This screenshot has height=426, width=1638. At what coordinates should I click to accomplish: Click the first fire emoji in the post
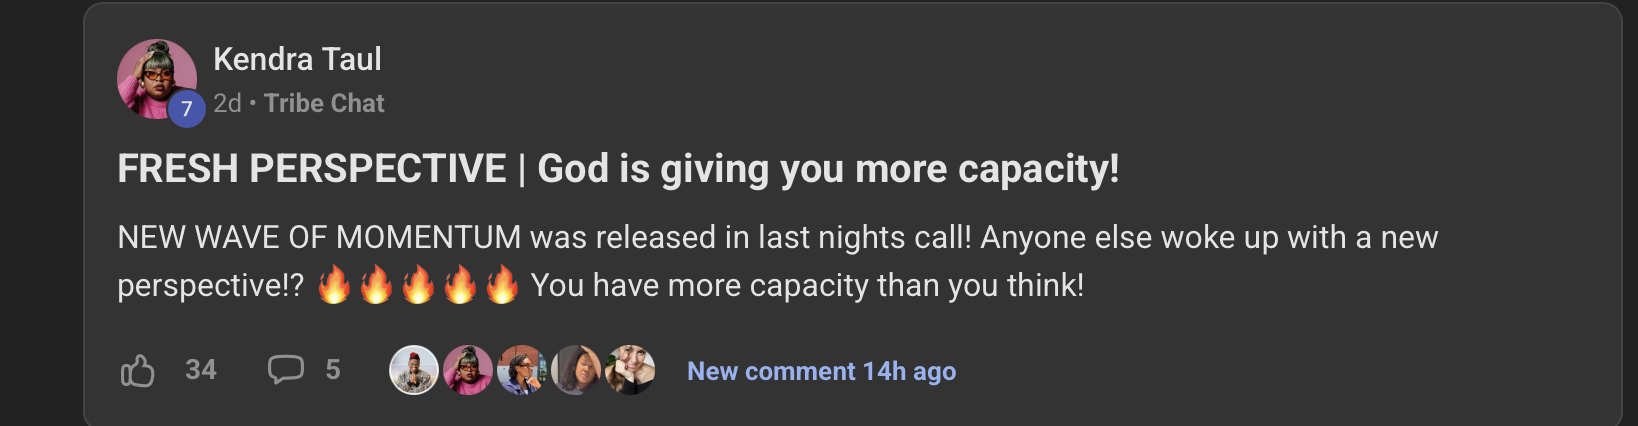coord(334,285)
